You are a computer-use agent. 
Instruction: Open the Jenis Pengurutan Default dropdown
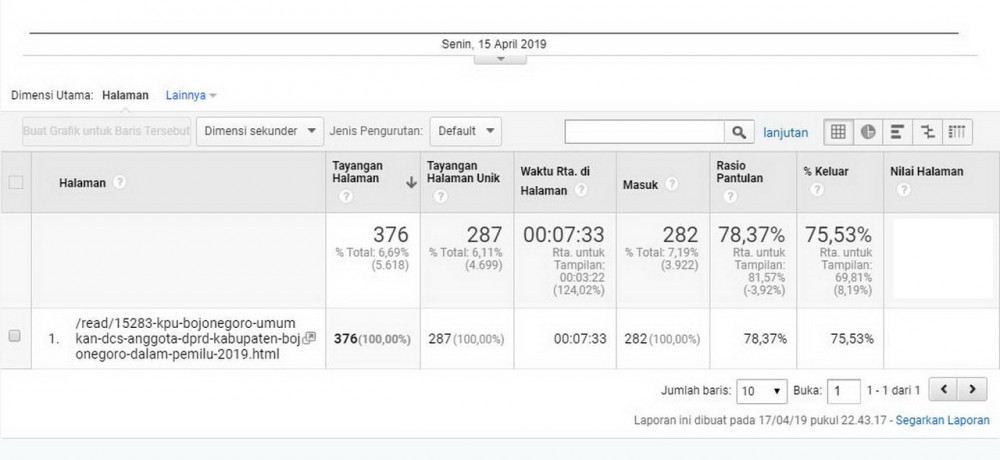(x=466, y=131)
